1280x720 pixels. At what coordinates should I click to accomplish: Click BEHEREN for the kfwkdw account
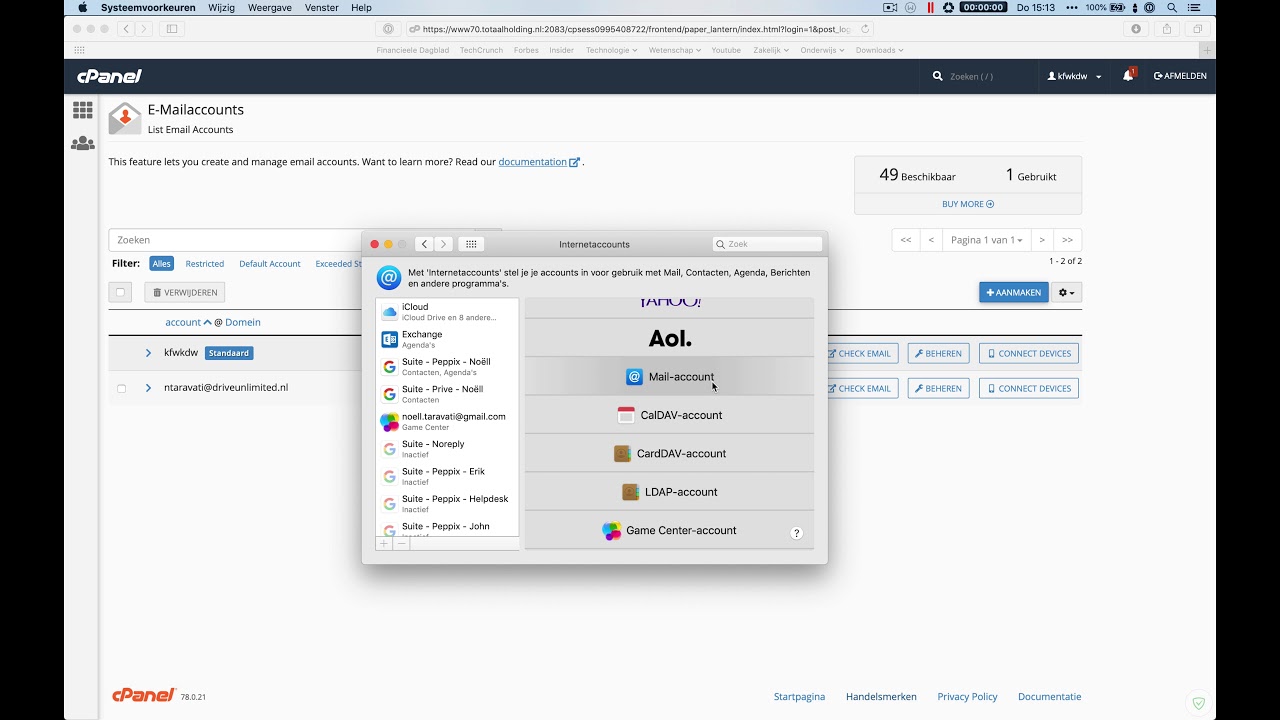coord(938,353)
